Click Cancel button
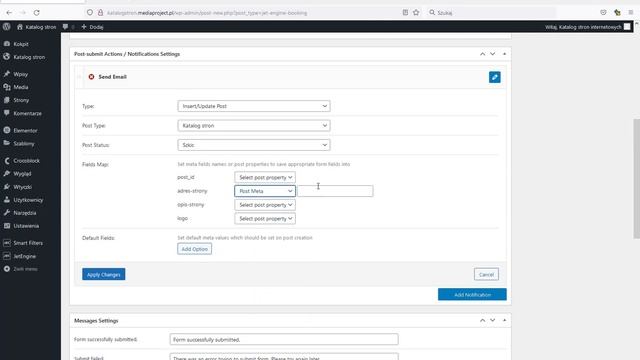The image size is (640, 360). click(487, 274)
